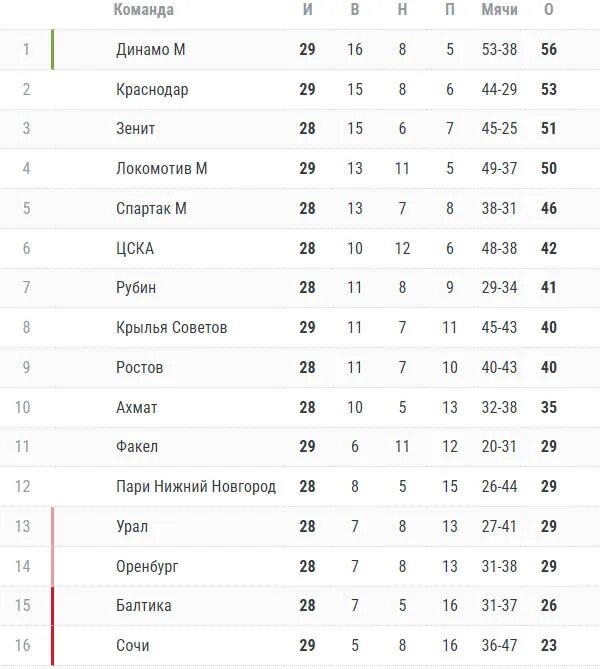The height and width of the screenshot is (669, 600).
Task: Click the Ахмат team link
Action: (137, 407)
